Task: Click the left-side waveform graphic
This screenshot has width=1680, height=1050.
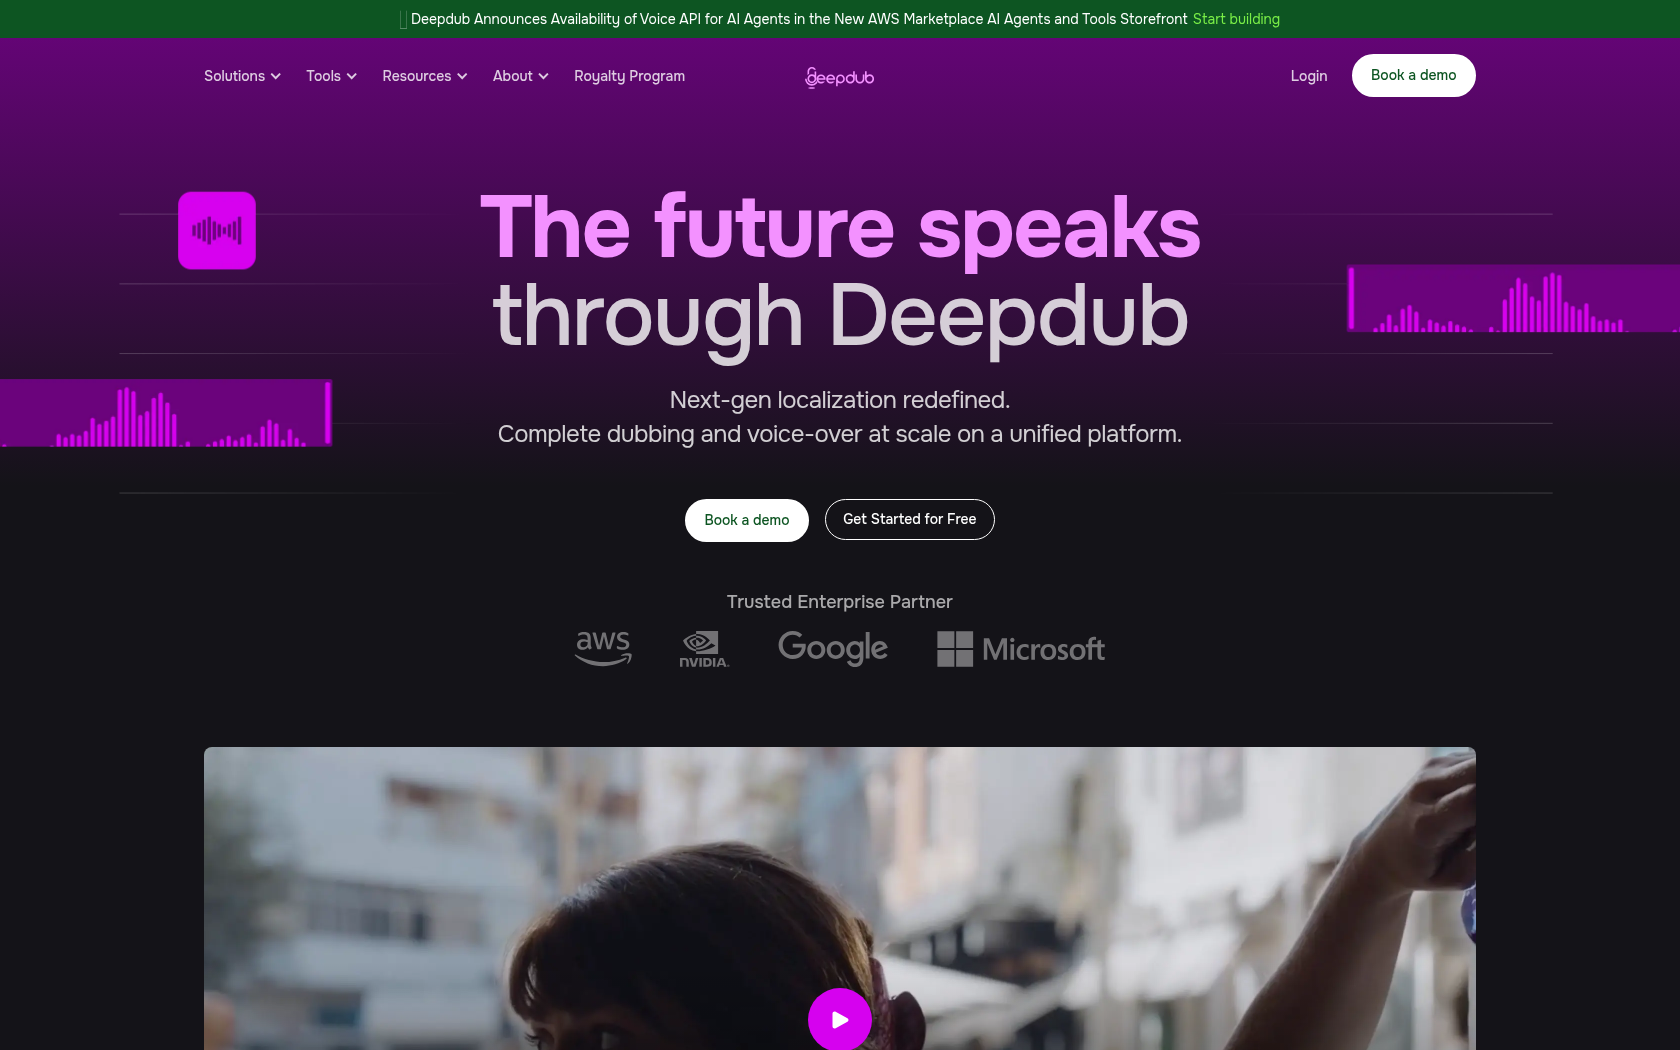Action: (x=166, y=413)
